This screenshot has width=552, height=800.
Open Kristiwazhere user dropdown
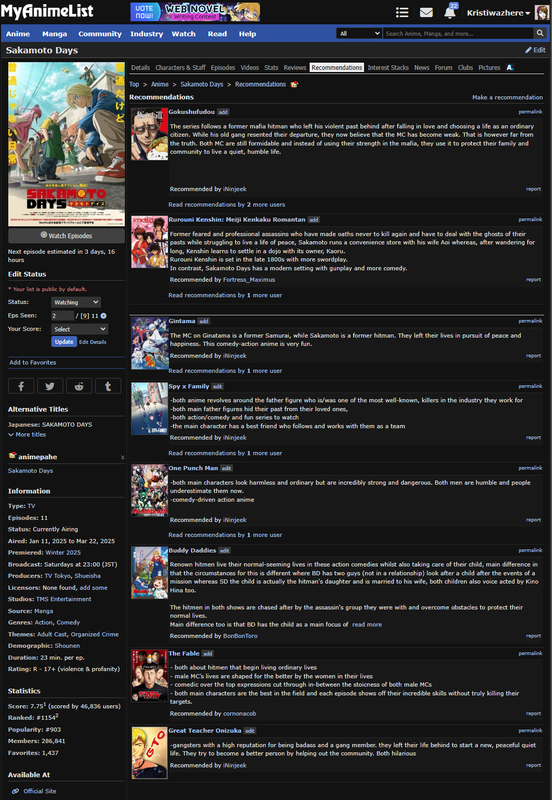(x=498, y=13)
